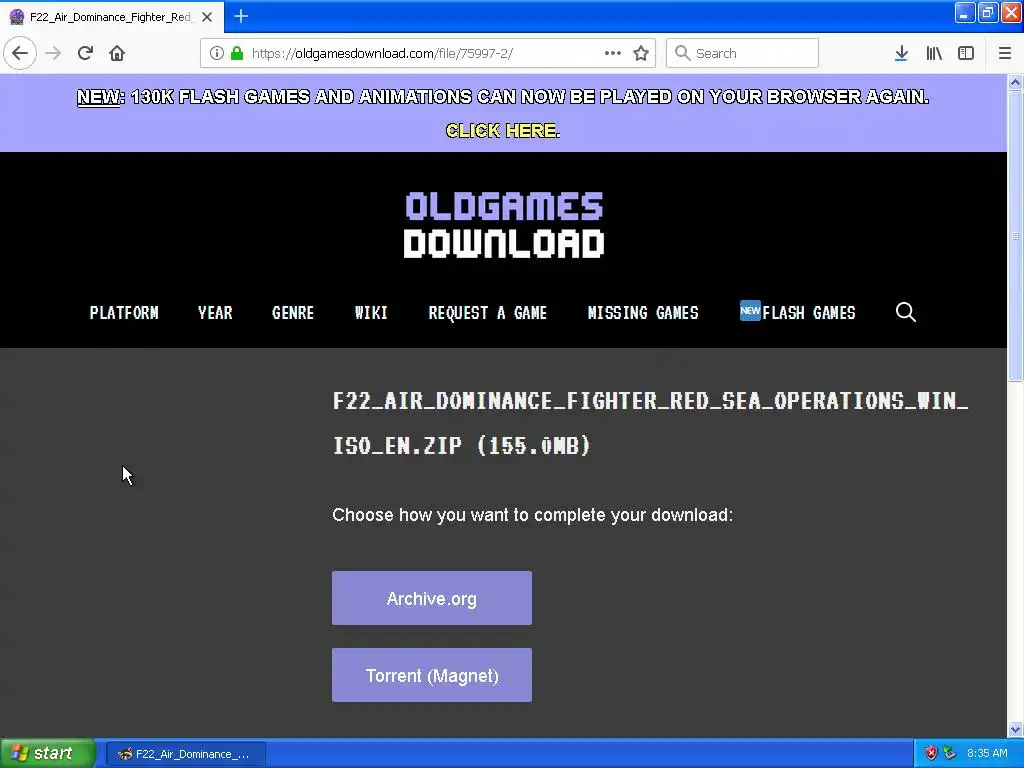Screen dimensions: 1024x768
Task: Follow the CLICK HERE banner link
Action: tap(503, 131)
